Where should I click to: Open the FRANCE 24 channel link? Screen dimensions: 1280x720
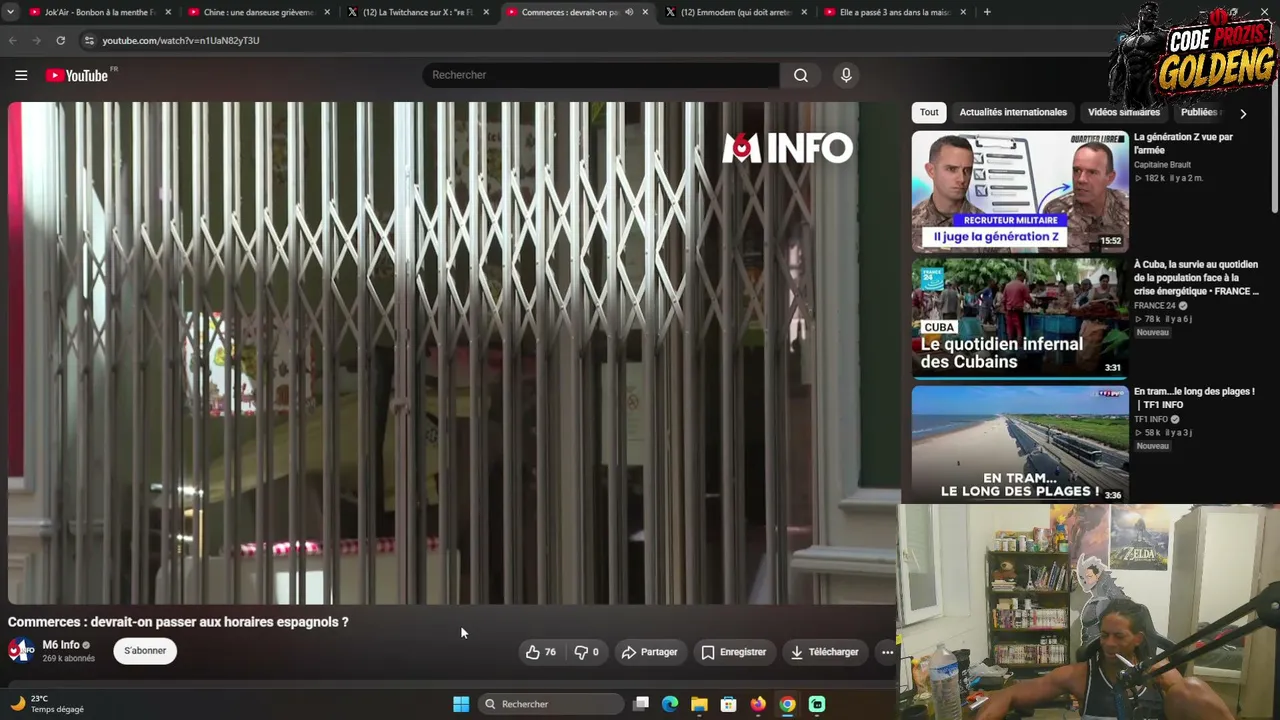(x=1155, y=306)
